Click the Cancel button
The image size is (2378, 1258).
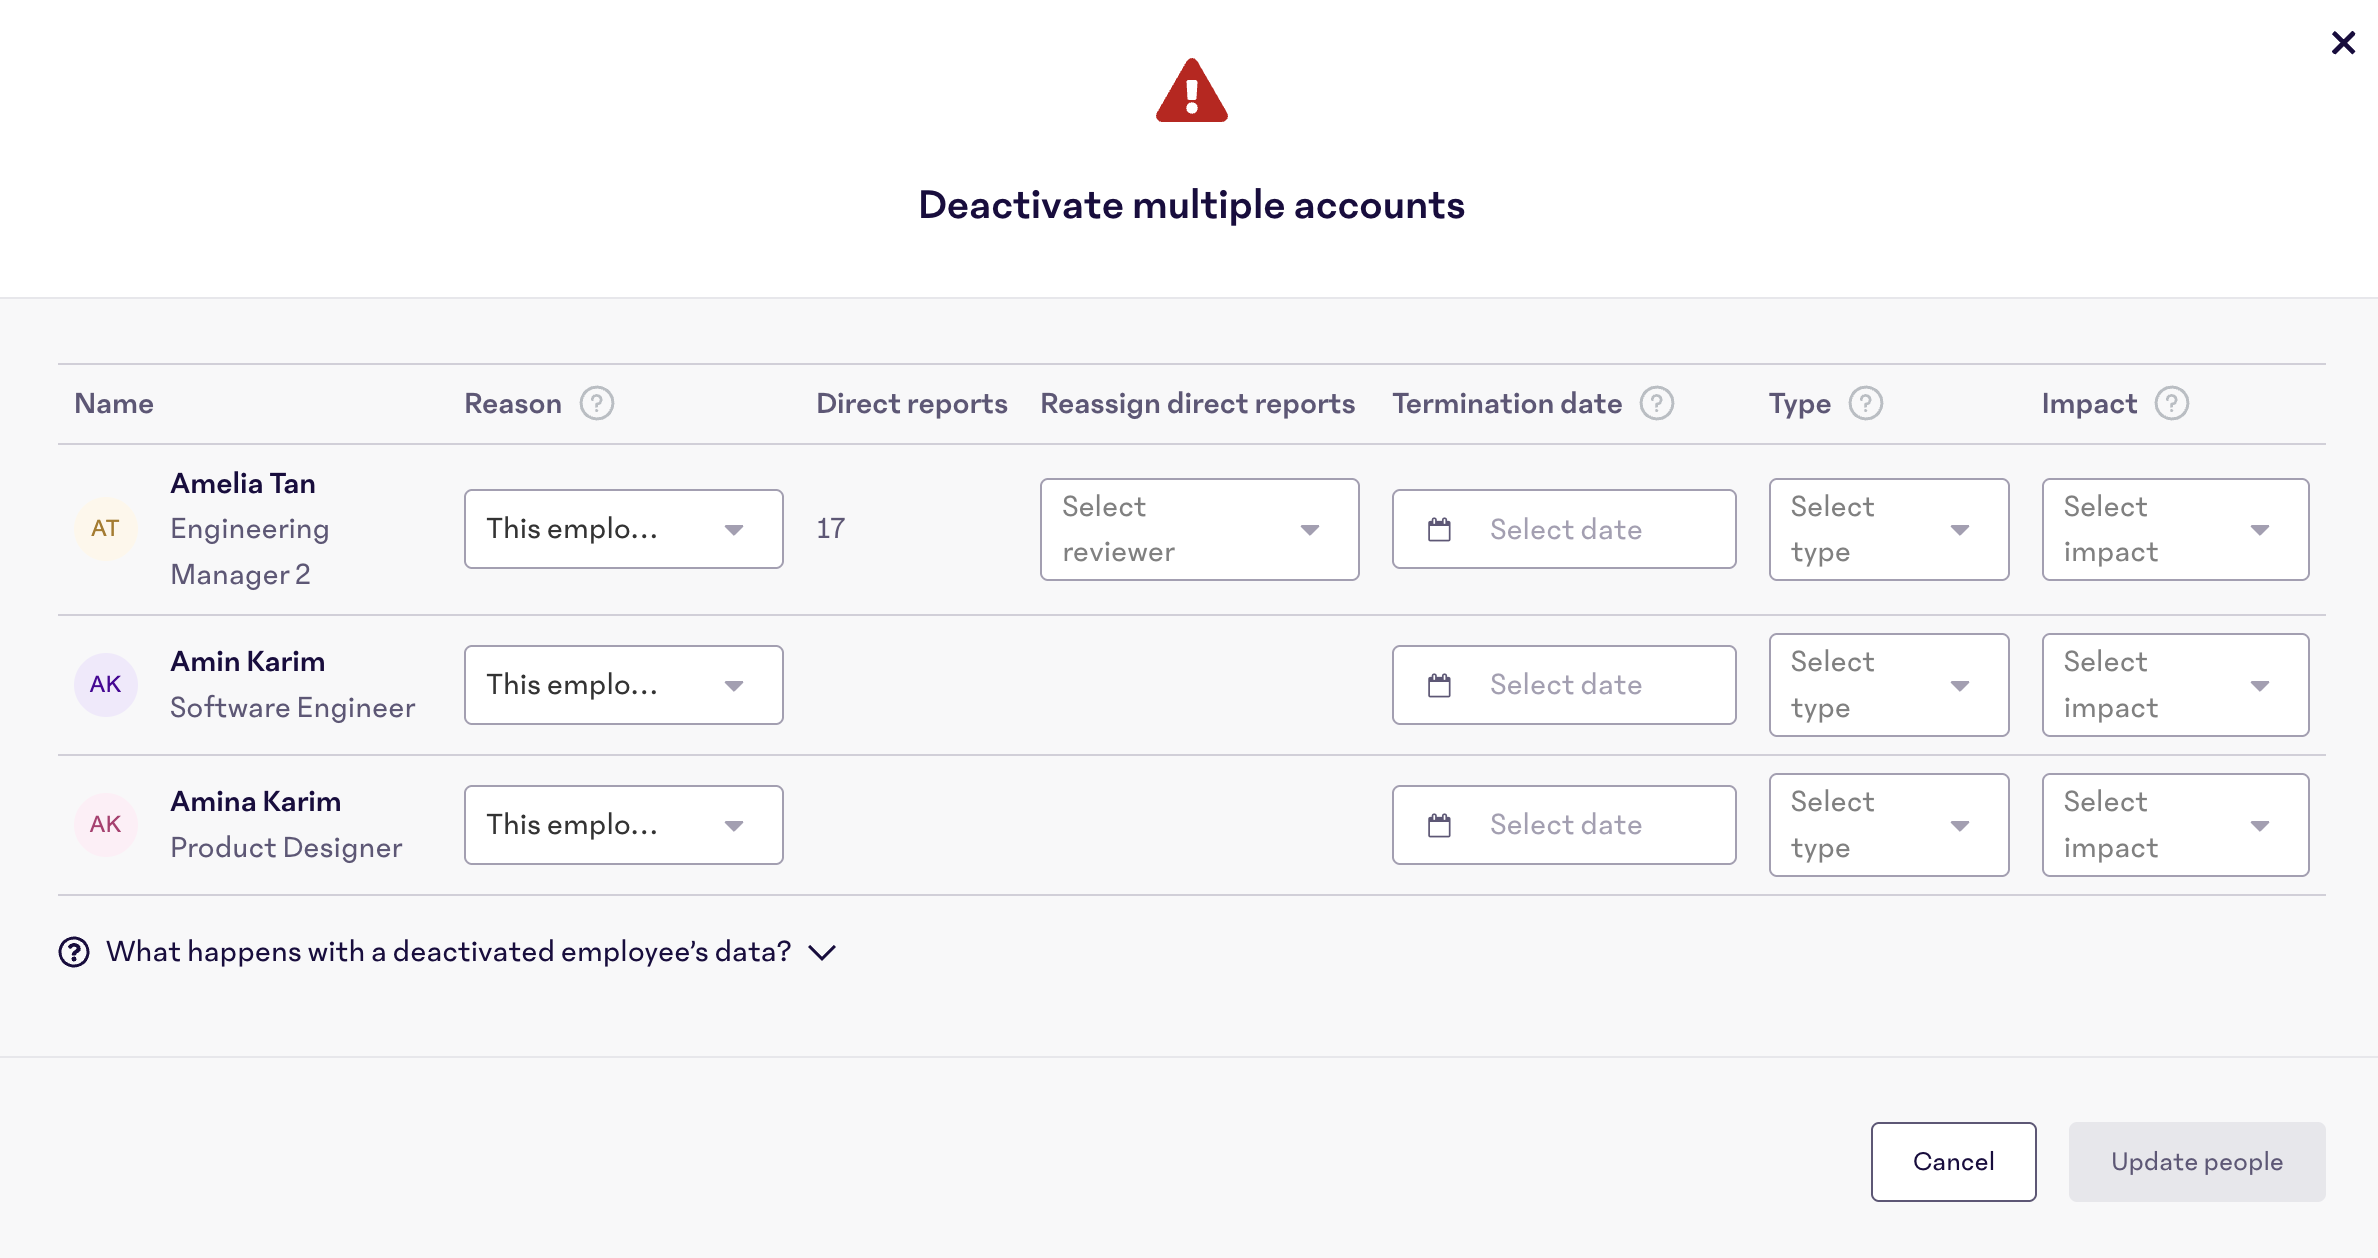point(1953,1162)
